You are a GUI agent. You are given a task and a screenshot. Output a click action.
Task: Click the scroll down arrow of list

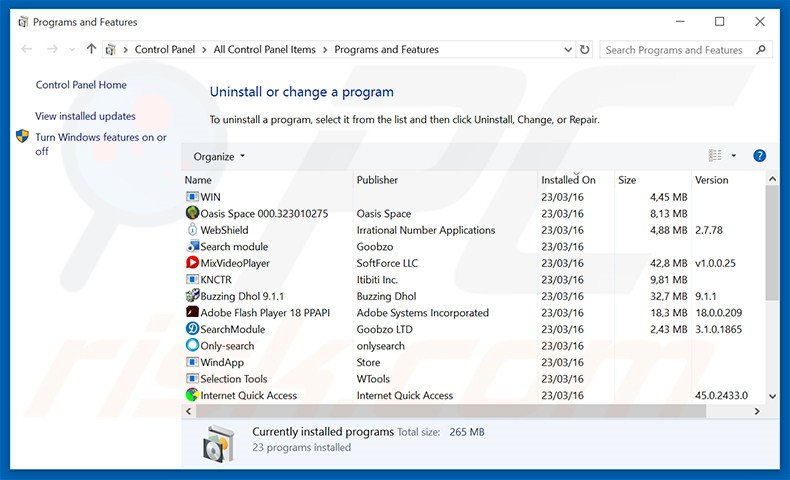[x=772, y=396]
